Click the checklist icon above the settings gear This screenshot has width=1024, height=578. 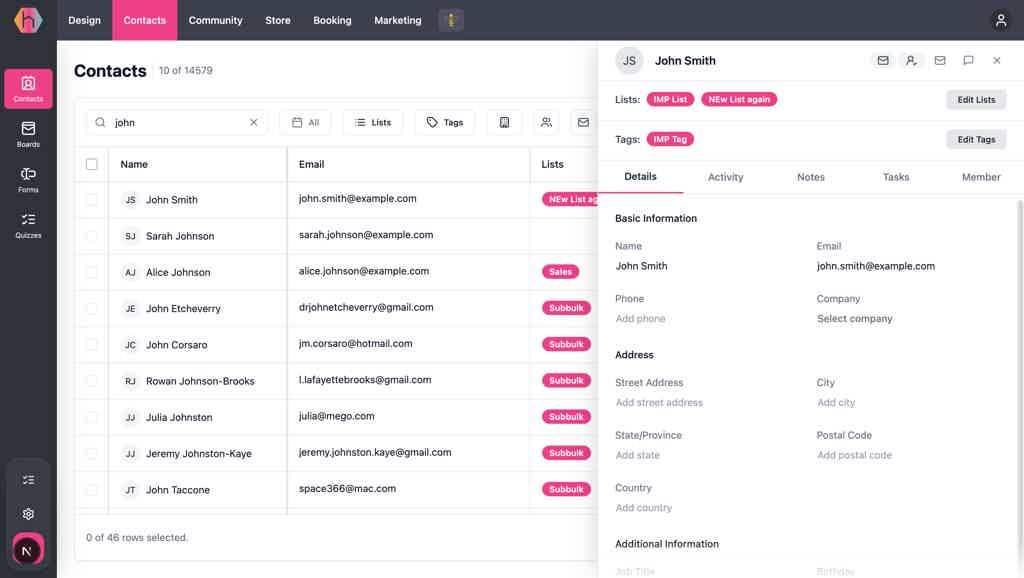click(28, 480)
